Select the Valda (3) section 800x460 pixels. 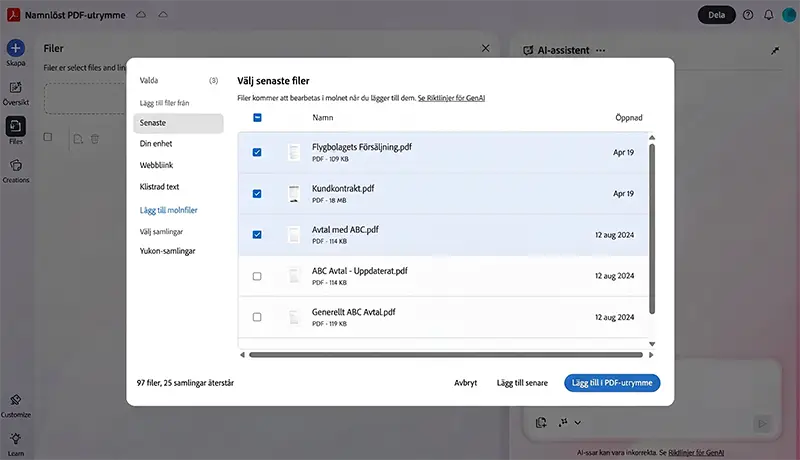pyautogui.click(x=179, y=81)
